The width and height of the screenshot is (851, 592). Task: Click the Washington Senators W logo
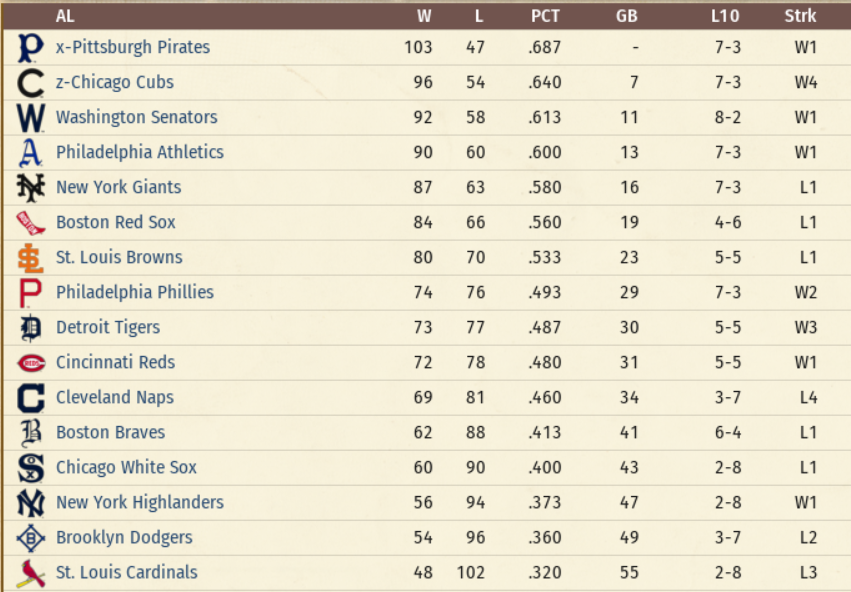click(31, 117)
